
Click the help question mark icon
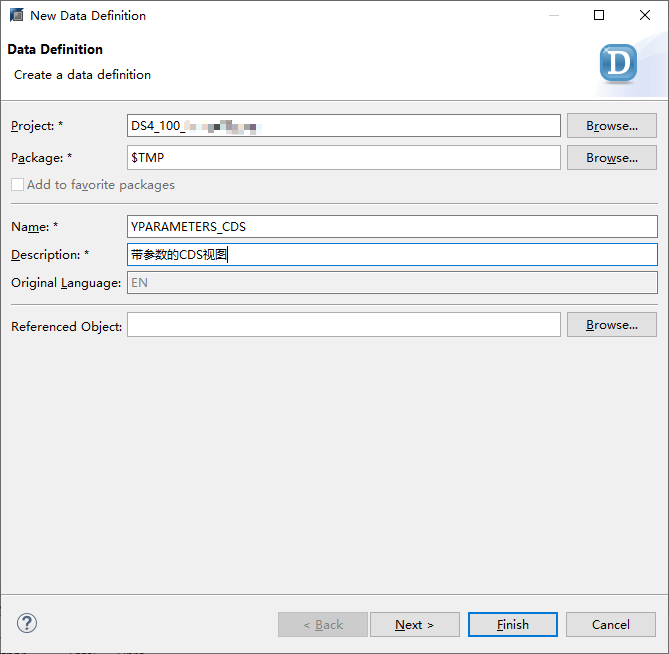click(27, 624)
